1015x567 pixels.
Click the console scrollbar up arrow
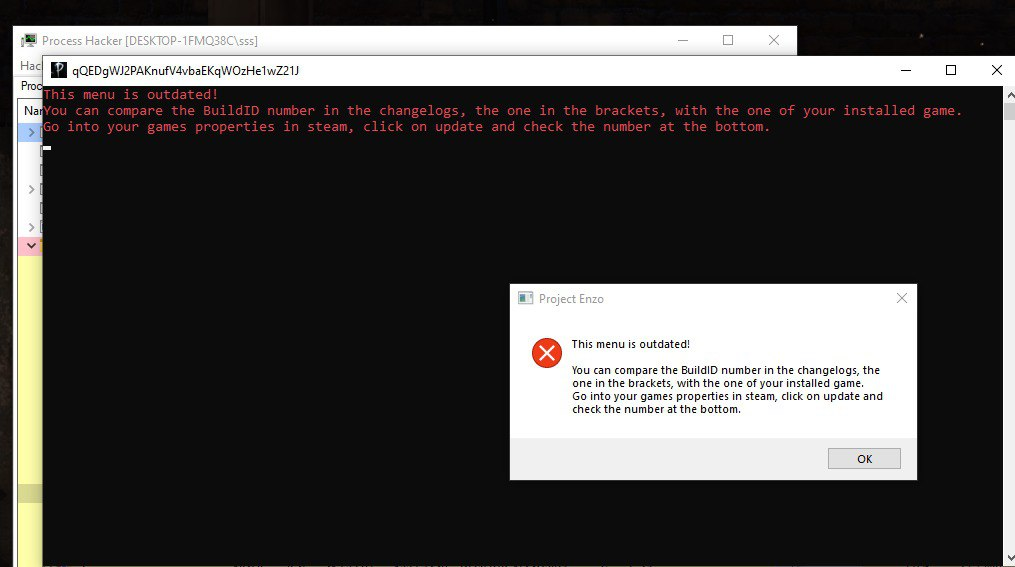(1010, 94)
